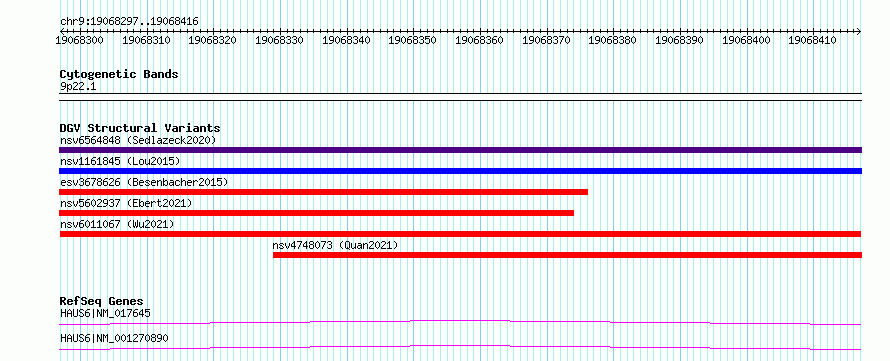Click the nsv1161845 (Lou2015) variant label
Image resolution: width=890 pixels, height=361 pixels.
[120, 161]
